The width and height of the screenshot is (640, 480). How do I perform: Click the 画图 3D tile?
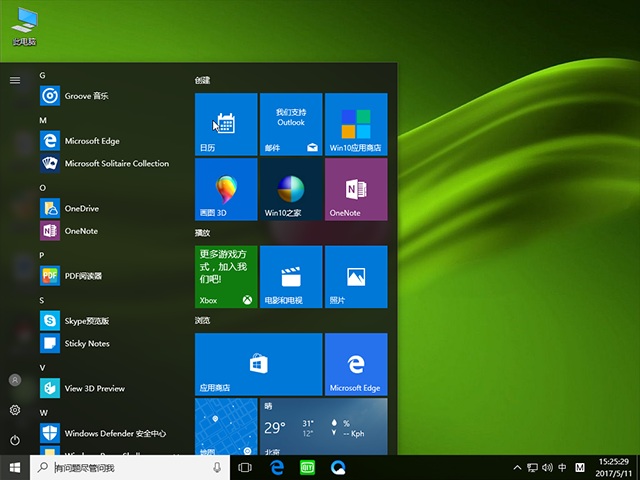click(225, 189)
